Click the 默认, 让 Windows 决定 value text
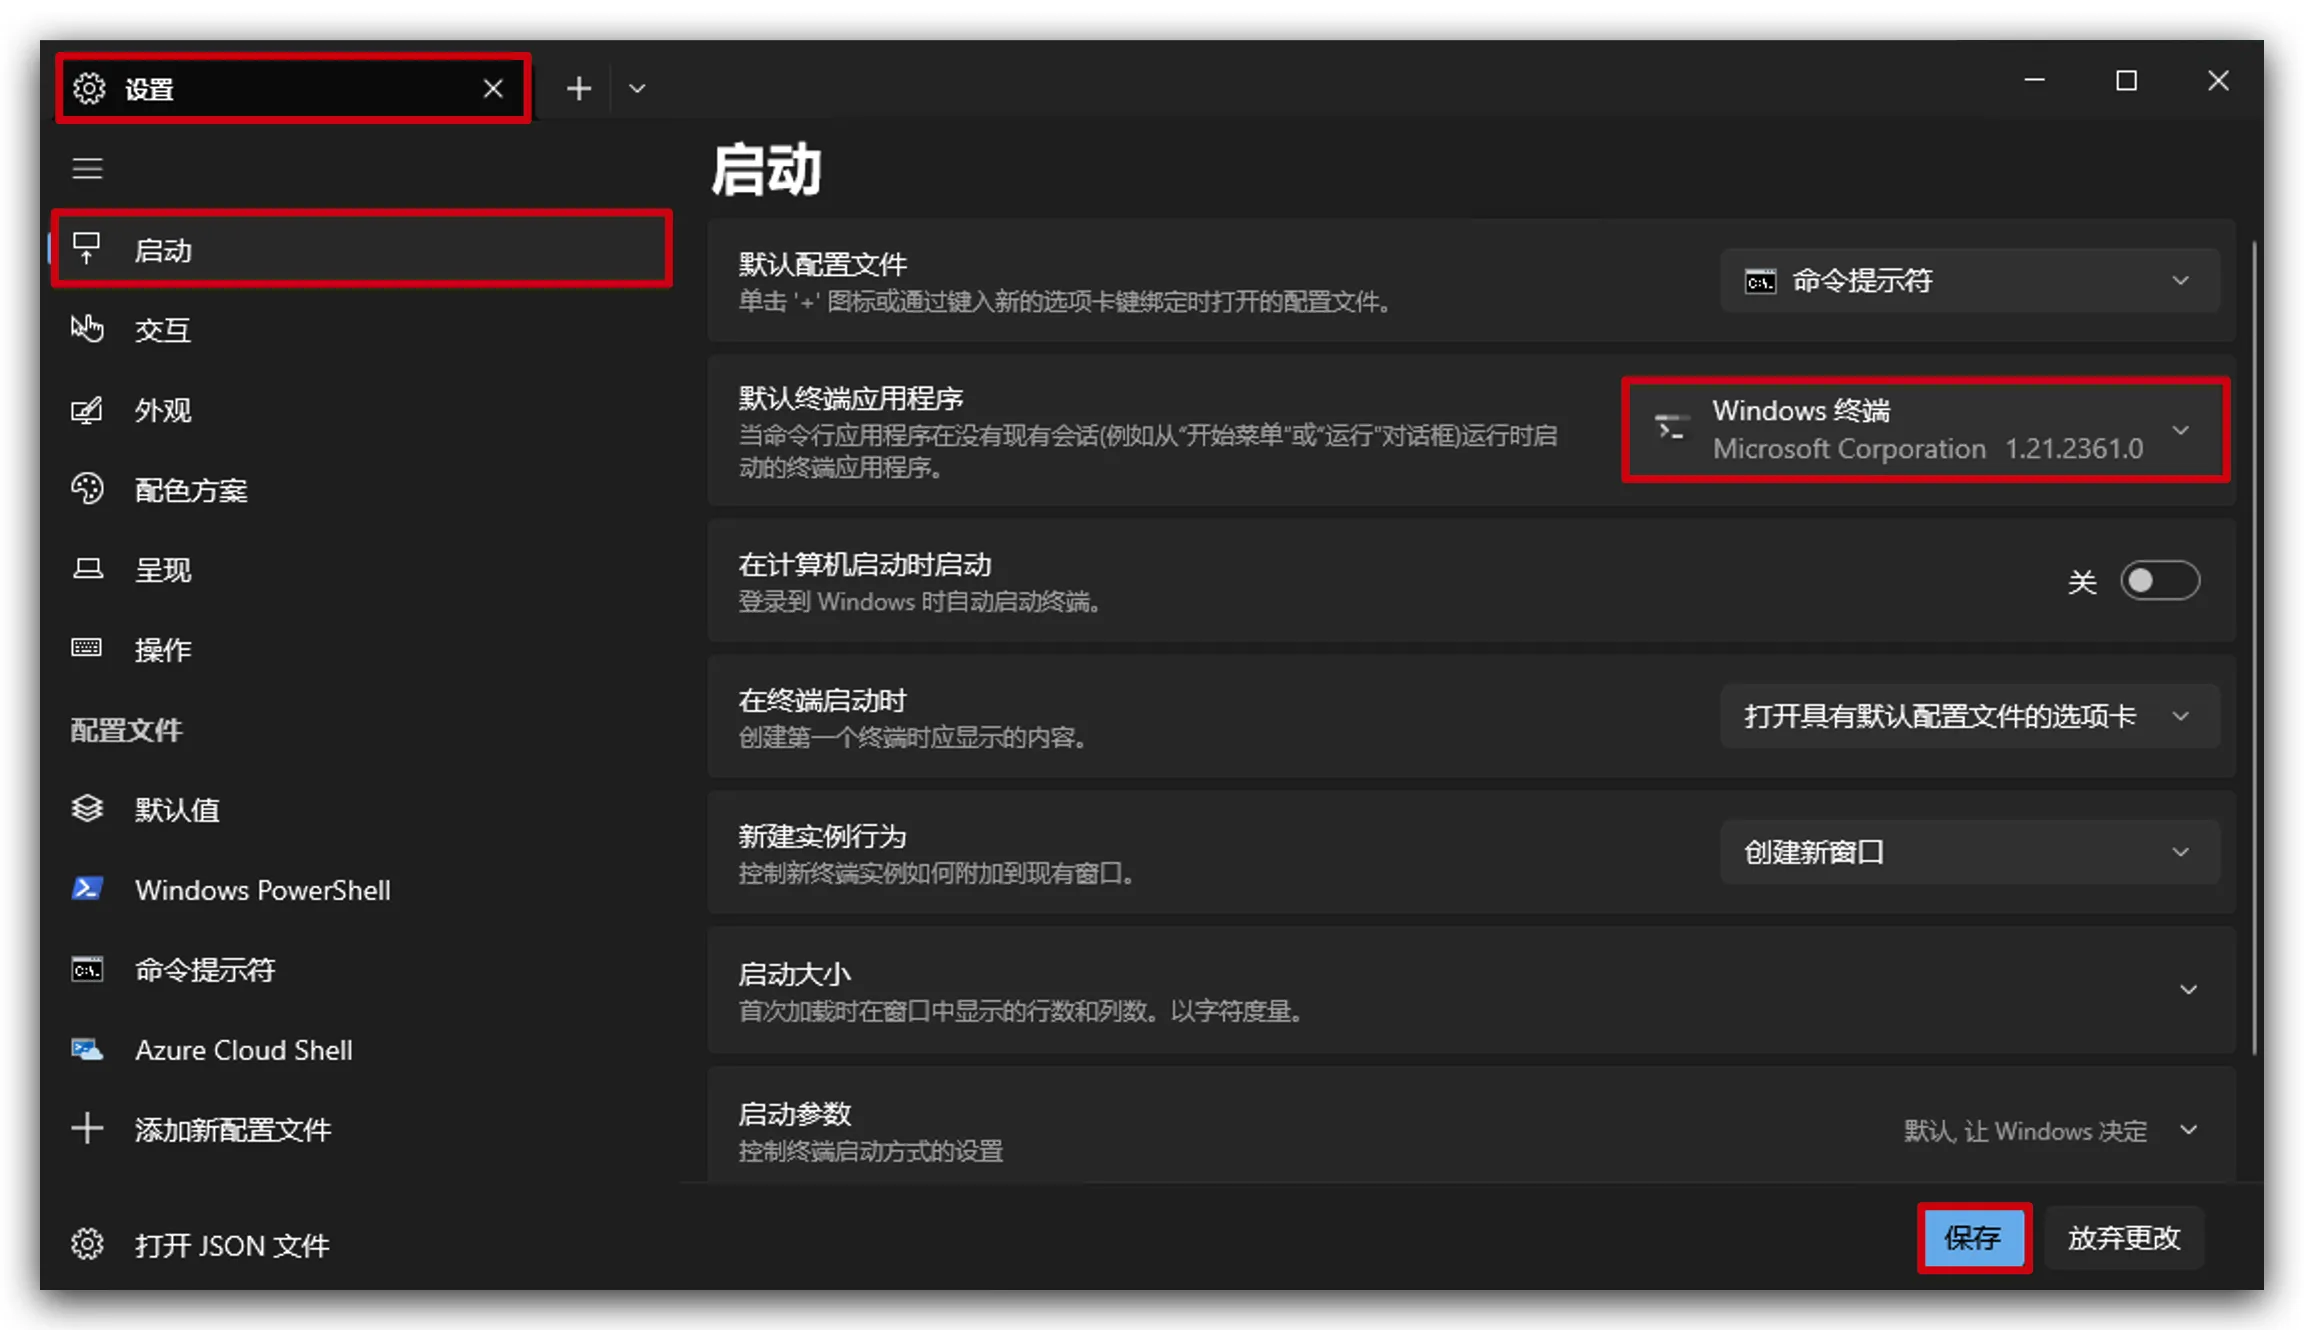Screen dimensions: 2304x1330 [x=2025, y=1131]
